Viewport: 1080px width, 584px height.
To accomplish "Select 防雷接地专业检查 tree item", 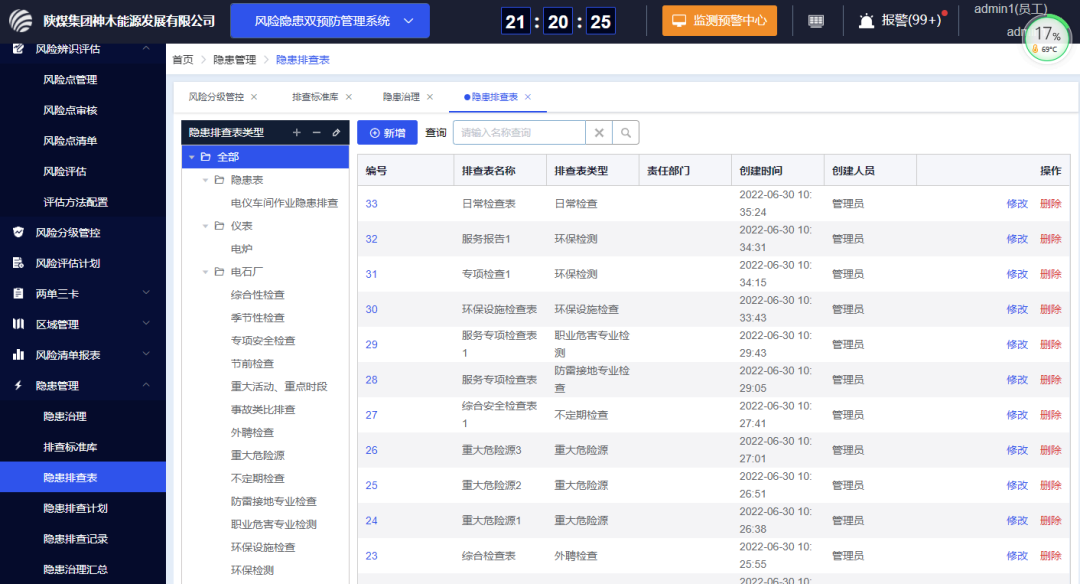I will tap(273, 501).
